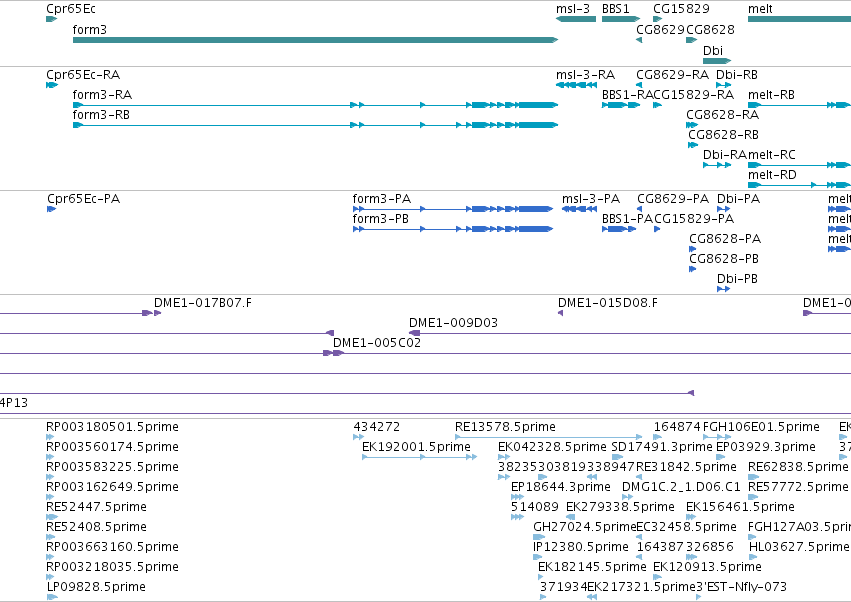851x602 pixels.
Task: Click the RE52408.5prime EST
Action: 50,537
